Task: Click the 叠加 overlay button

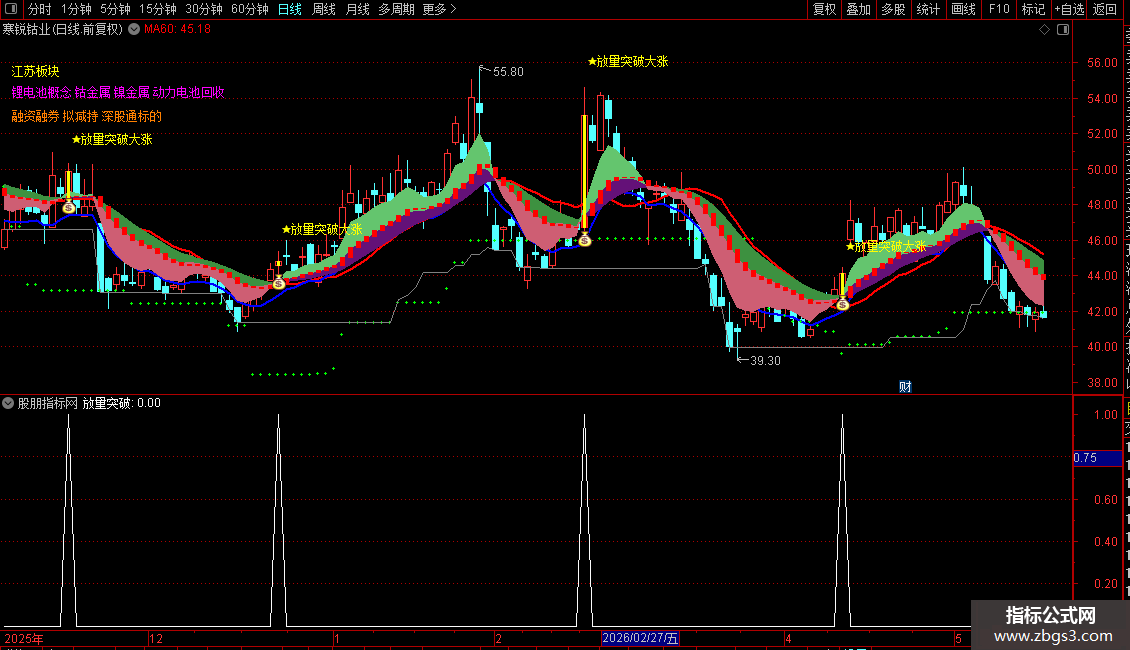Action: click(x=858, y=9)
